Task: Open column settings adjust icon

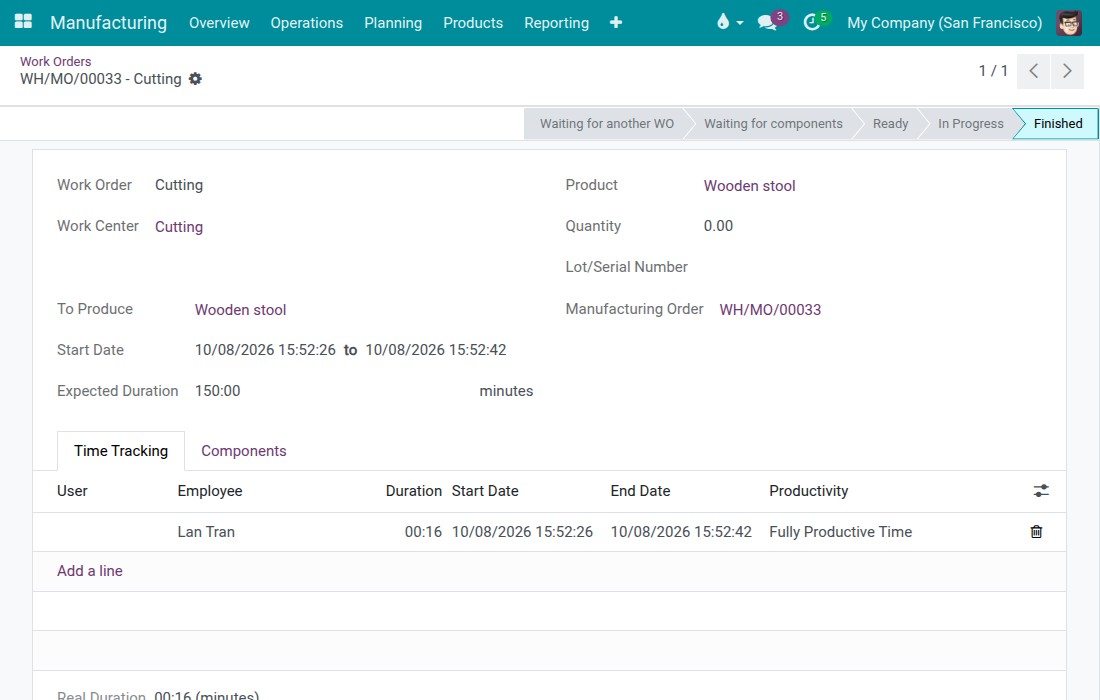Action: click(1041, 491)
